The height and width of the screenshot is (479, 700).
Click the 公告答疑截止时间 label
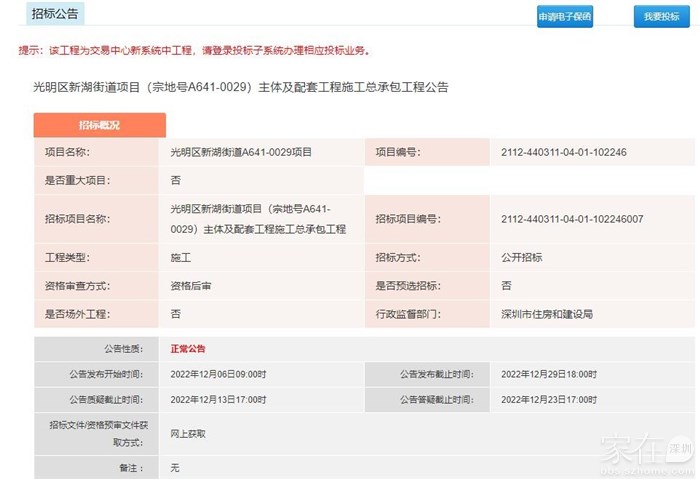437,400
